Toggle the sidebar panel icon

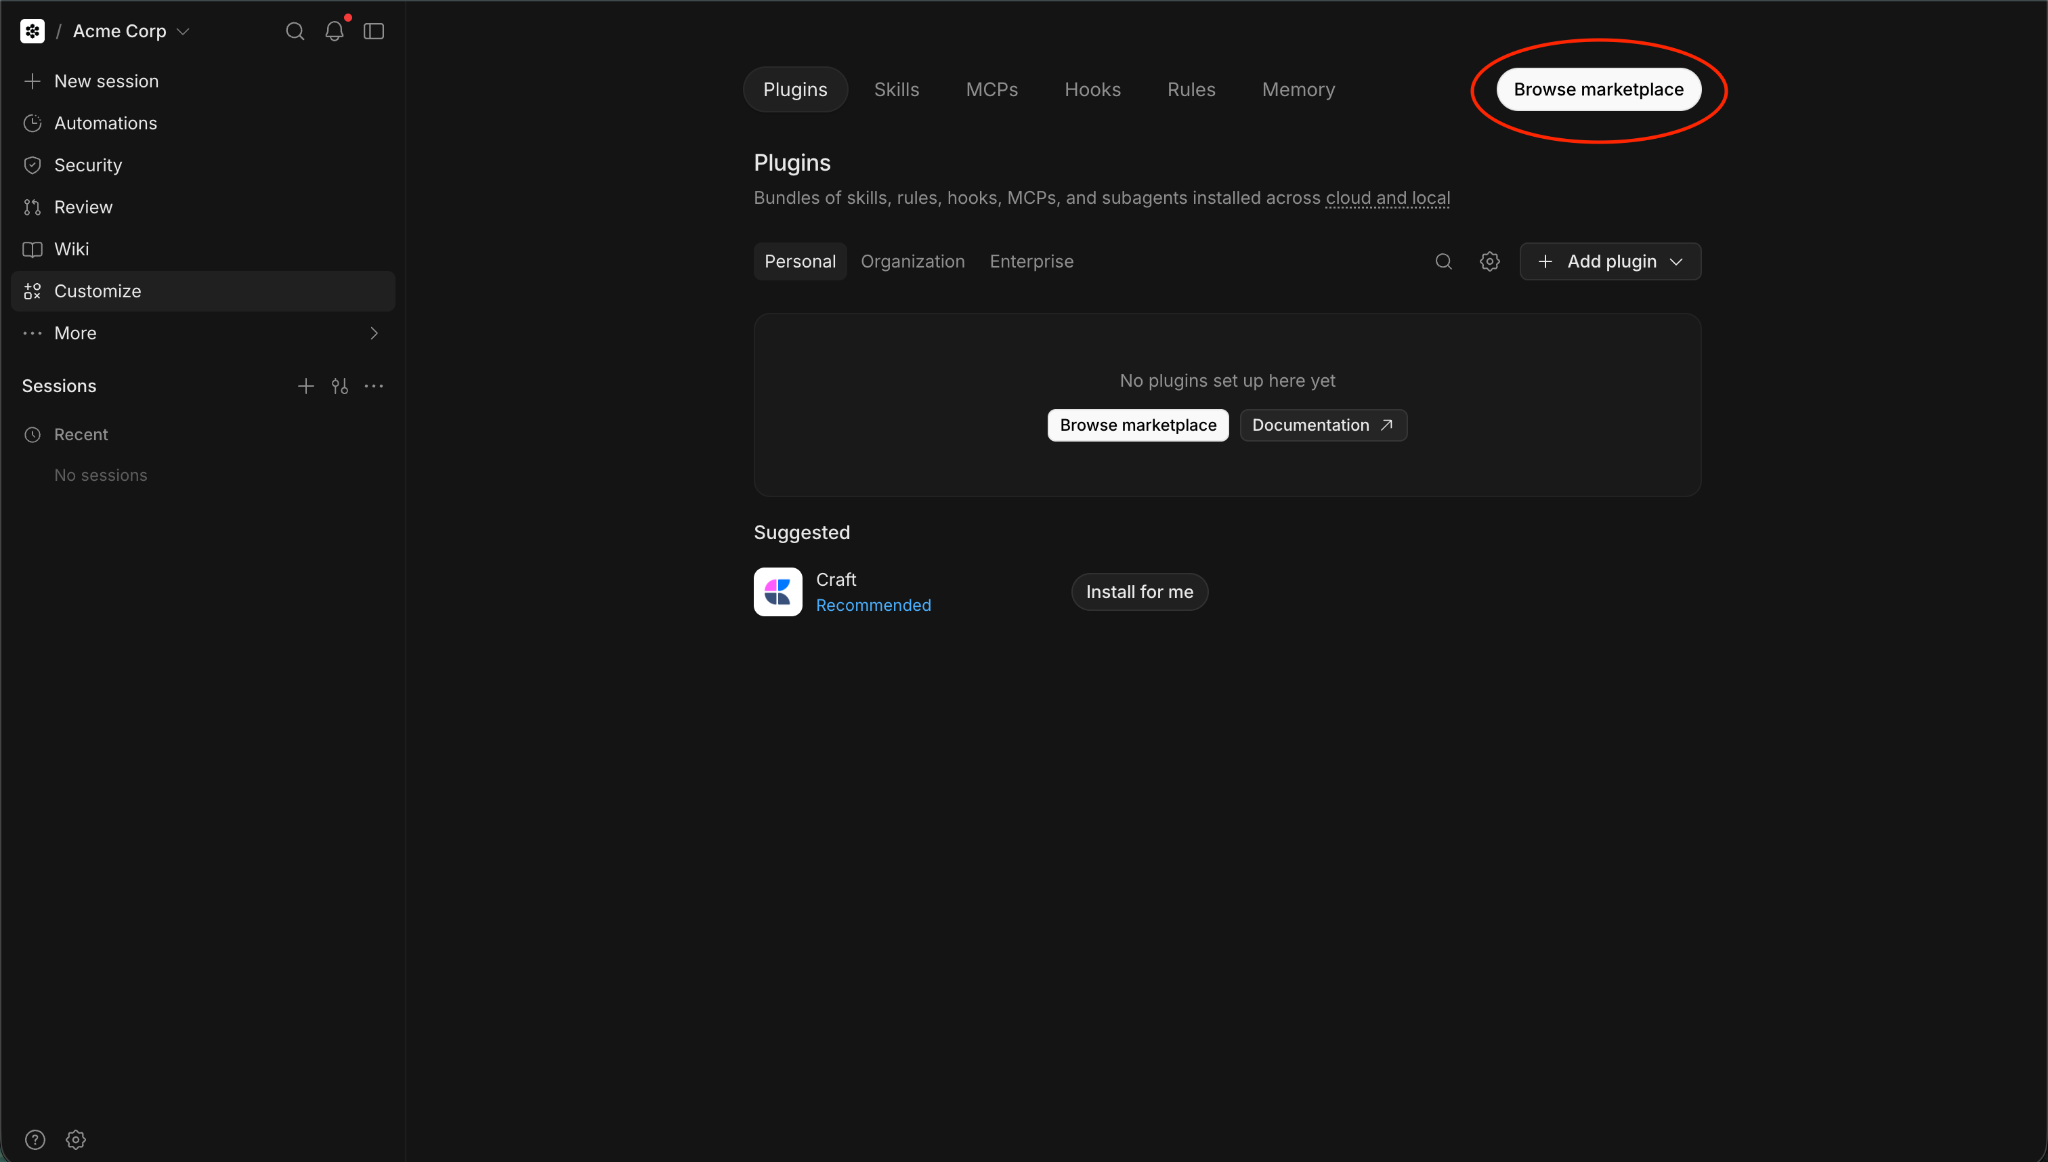(374, 31)
